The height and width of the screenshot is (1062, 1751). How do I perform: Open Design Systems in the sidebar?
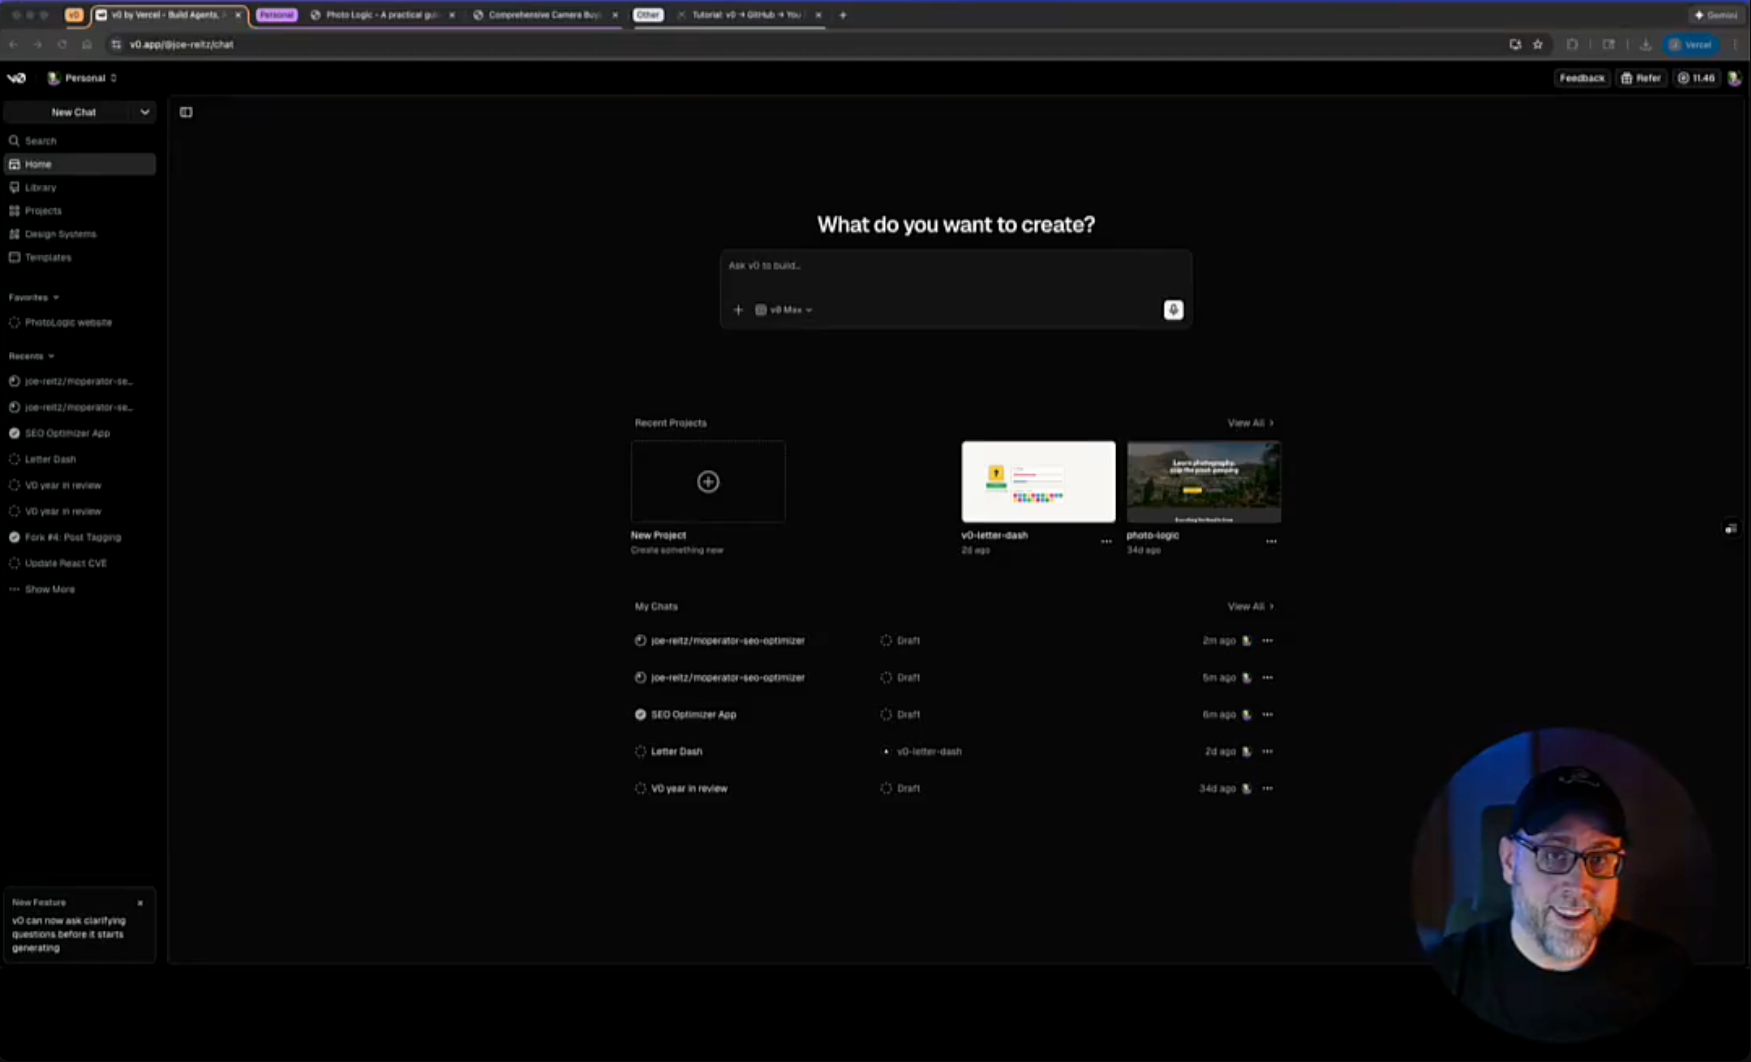pos(80,234)
